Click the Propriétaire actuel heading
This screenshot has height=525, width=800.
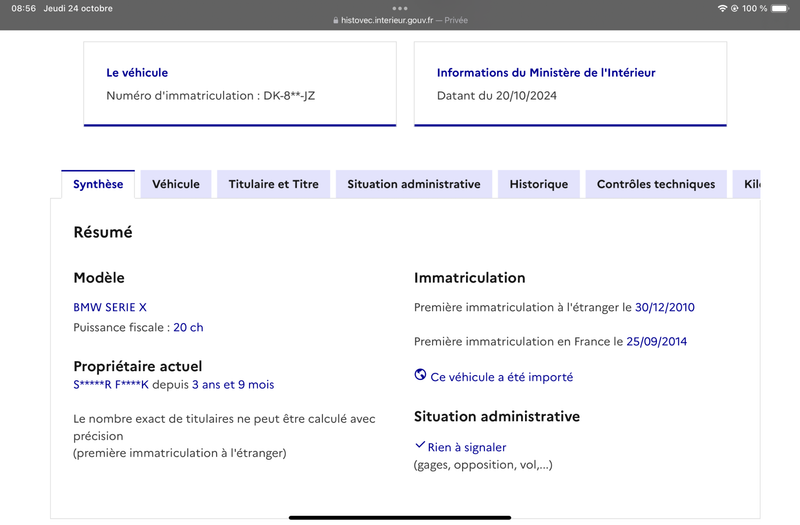click(x=138, y=366)
